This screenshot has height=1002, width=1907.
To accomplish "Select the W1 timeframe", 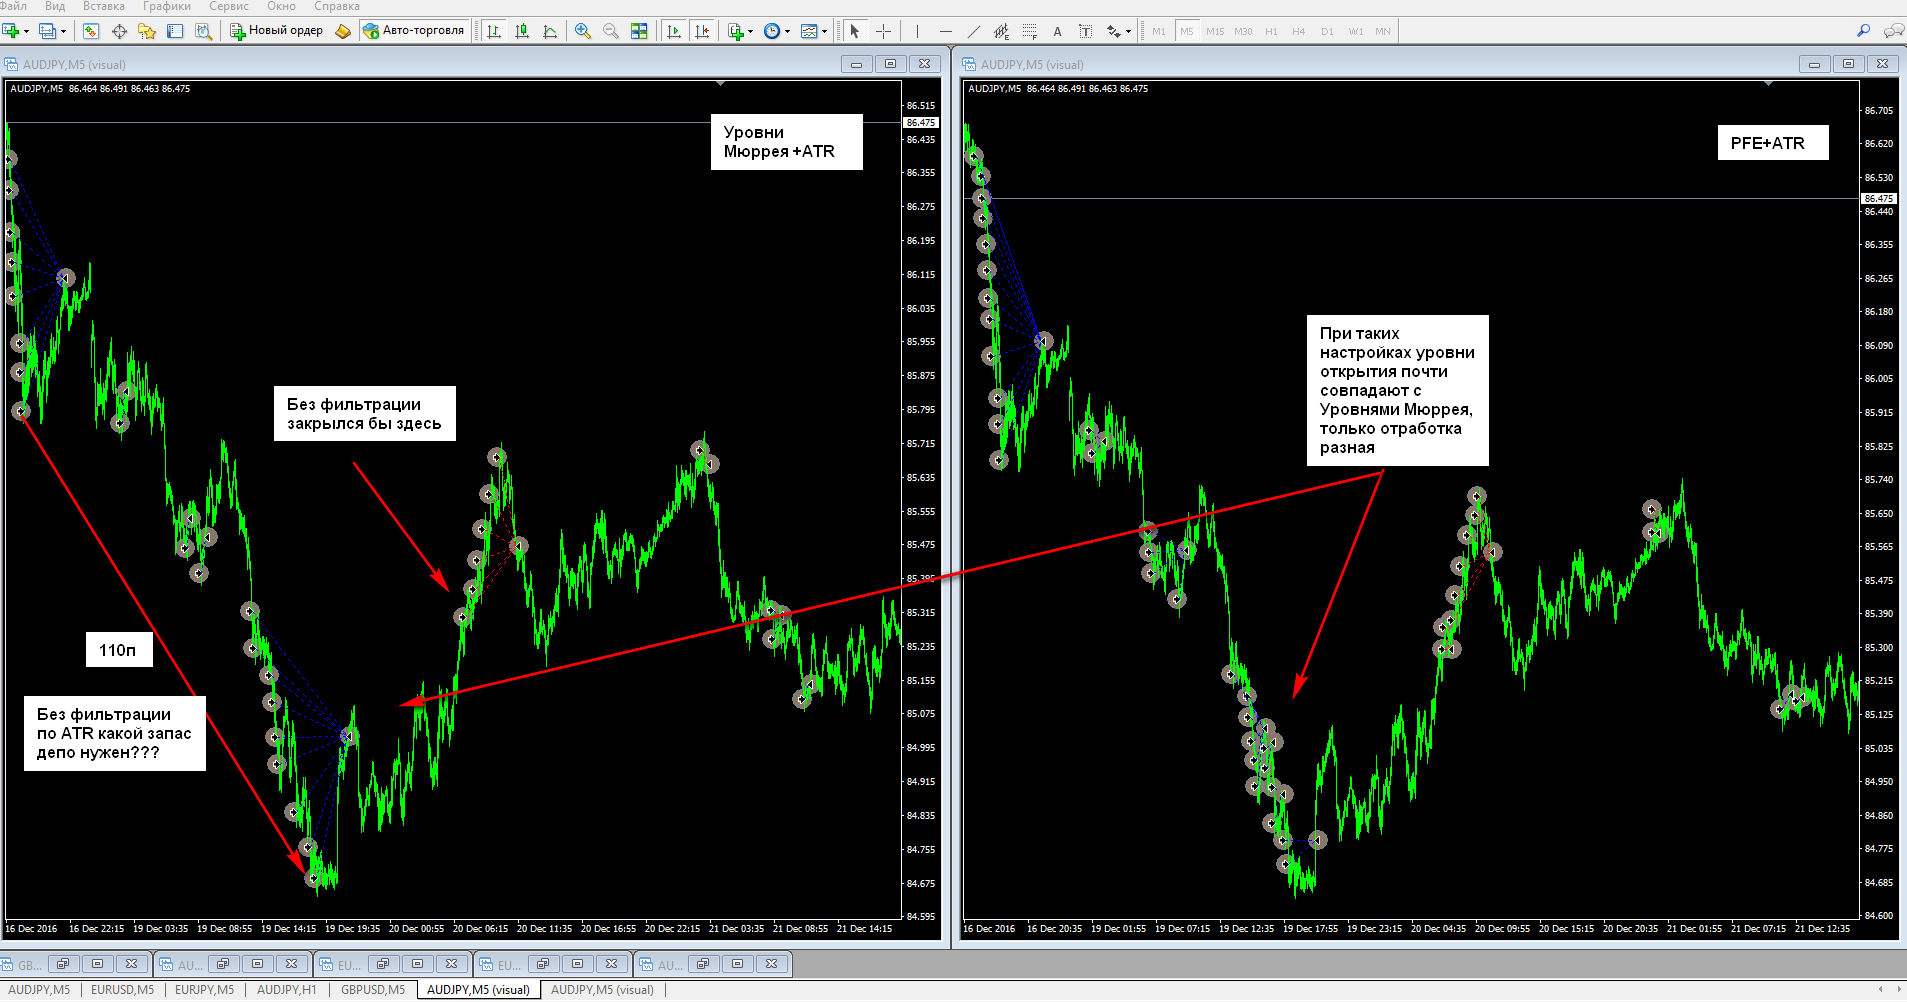I will click(1355, 31).
